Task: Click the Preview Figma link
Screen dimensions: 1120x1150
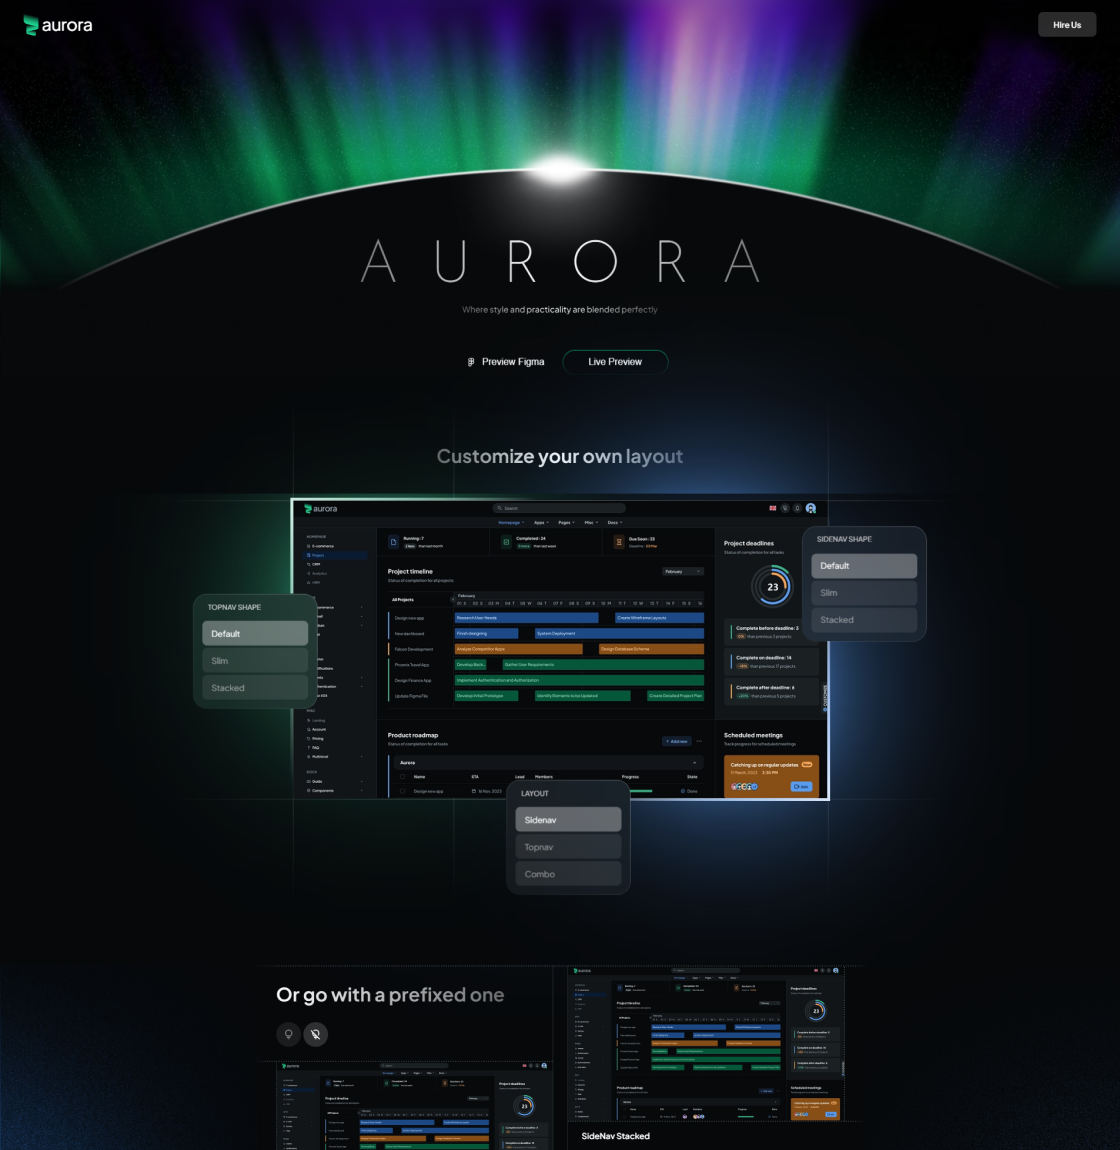Action: (x=506, y=362)
